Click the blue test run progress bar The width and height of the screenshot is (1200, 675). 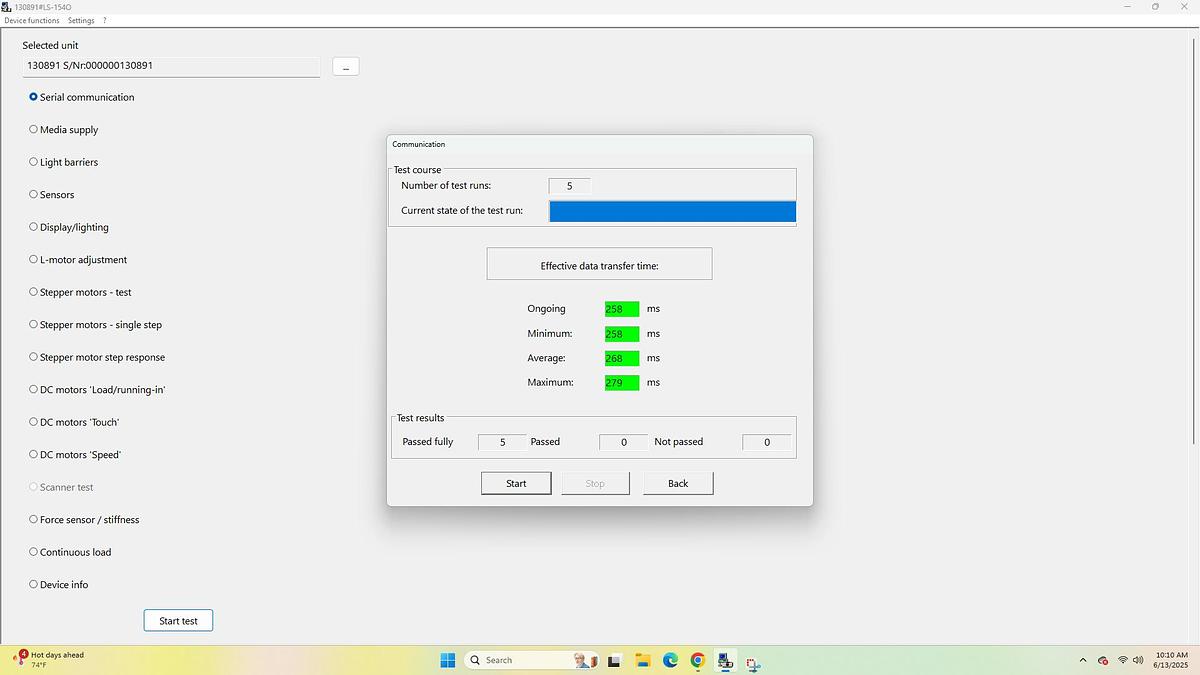coord(672,211)
